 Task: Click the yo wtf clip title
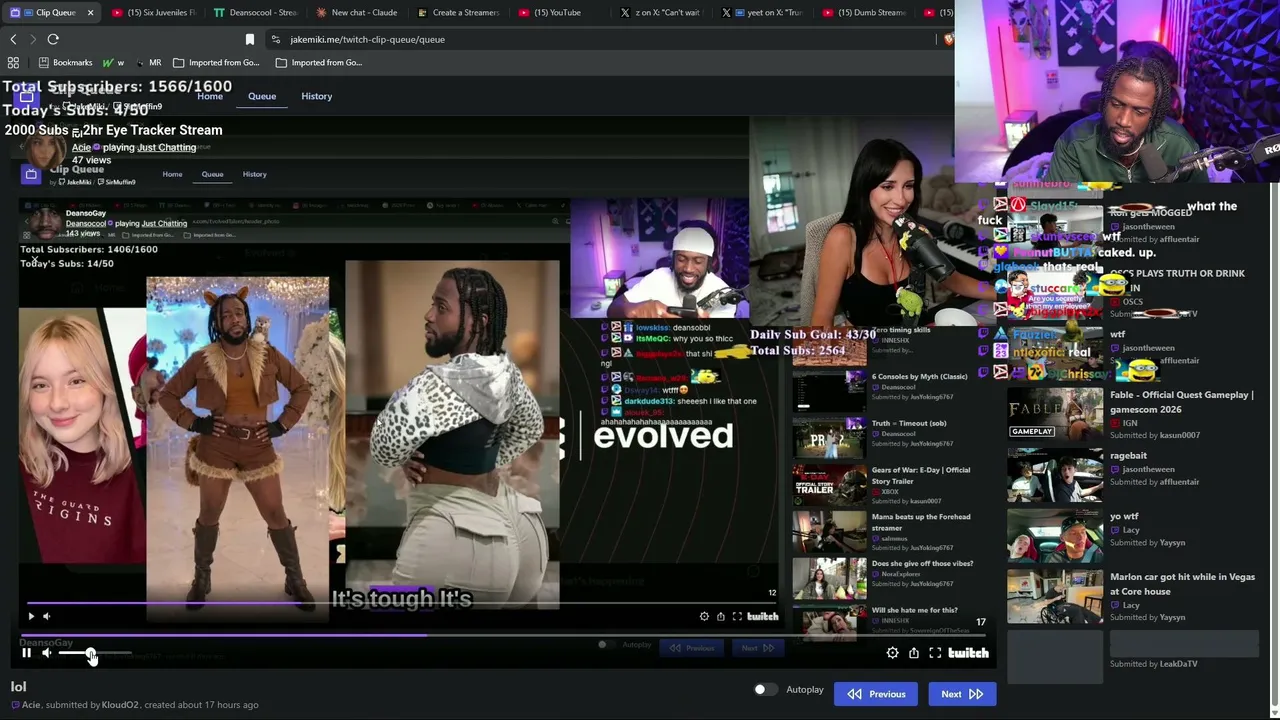point(1124,516)
